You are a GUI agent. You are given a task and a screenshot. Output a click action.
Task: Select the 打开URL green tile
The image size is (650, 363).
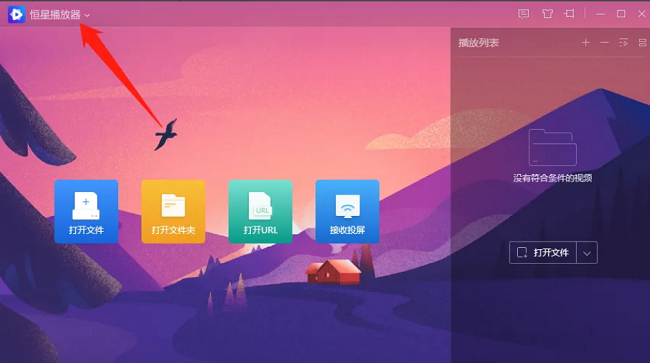260,211
